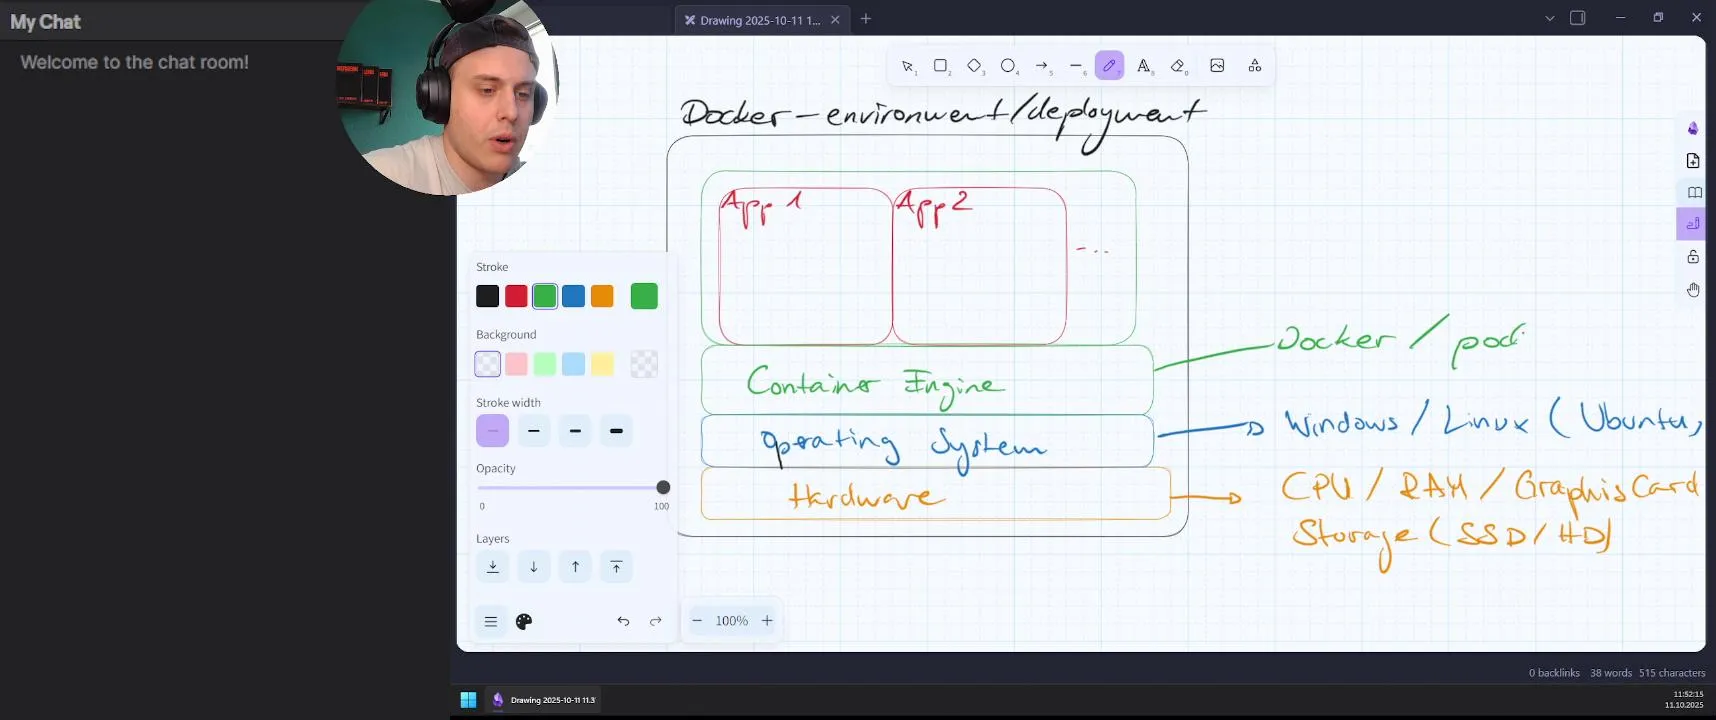The height and width of the screenshot is (720, 1716).
Task: Select the light pink background swatch
Action: [x=516, y=364]
